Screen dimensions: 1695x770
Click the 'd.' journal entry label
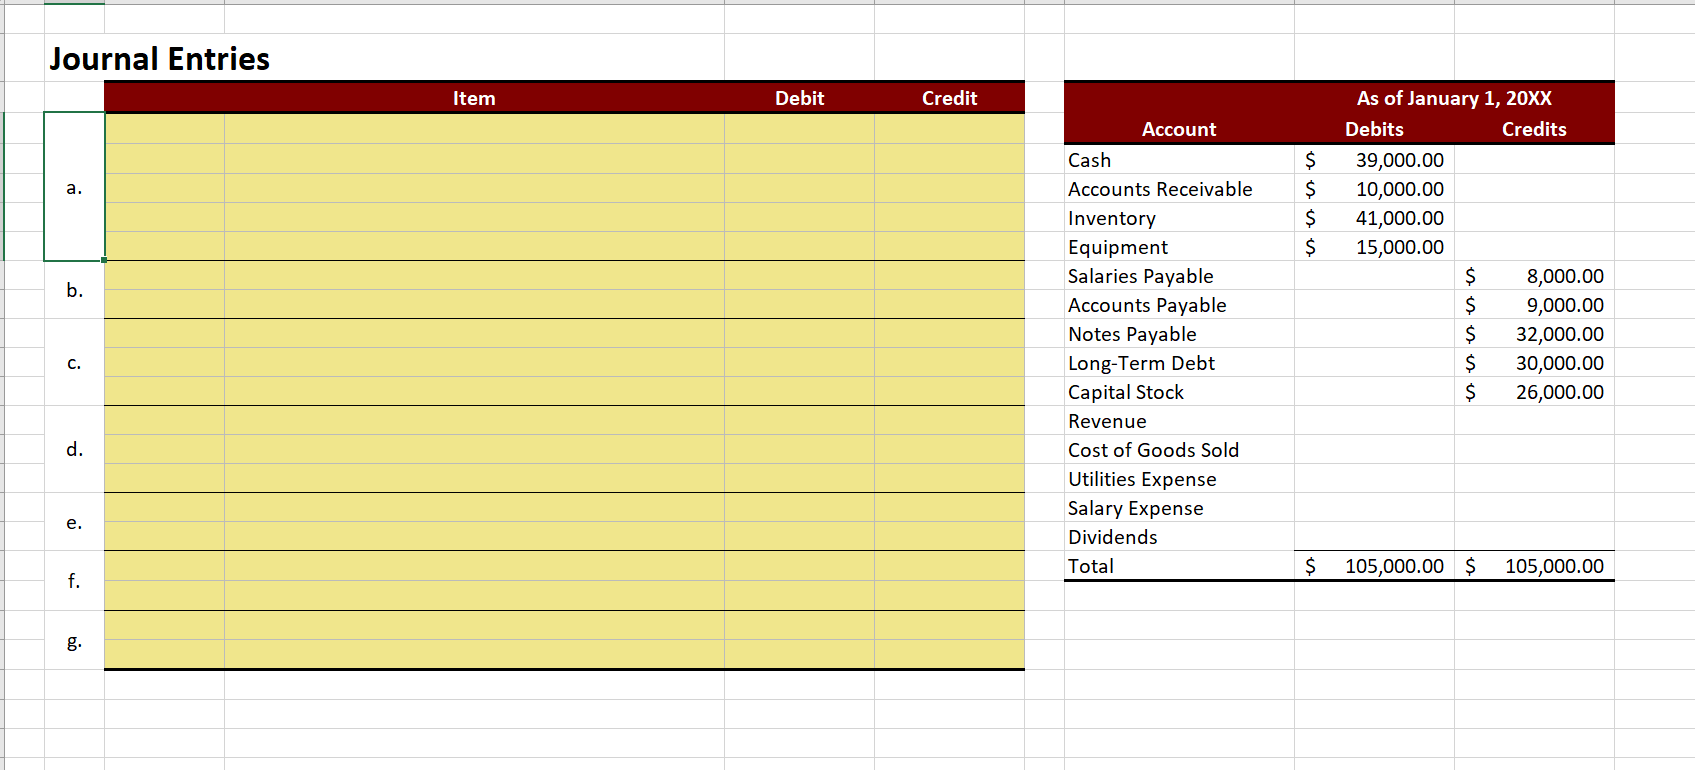74,449
